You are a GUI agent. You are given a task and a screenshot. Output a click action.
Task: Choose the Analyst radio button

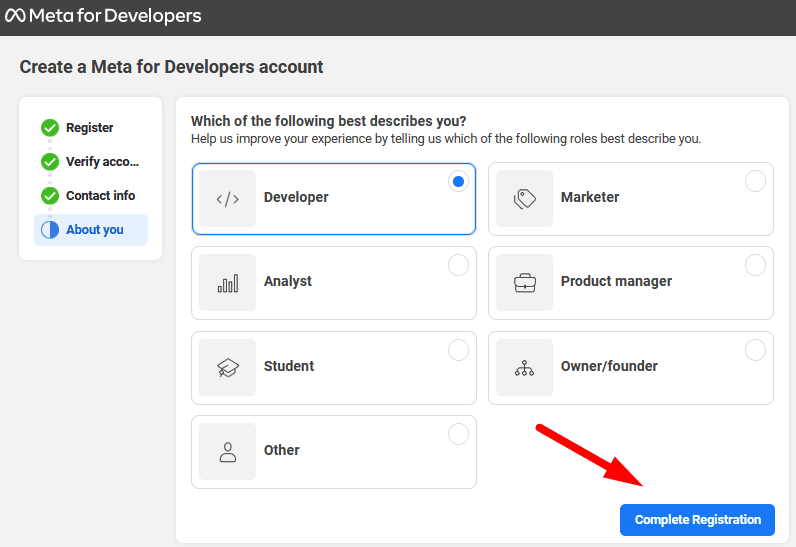tap(458, 265)
